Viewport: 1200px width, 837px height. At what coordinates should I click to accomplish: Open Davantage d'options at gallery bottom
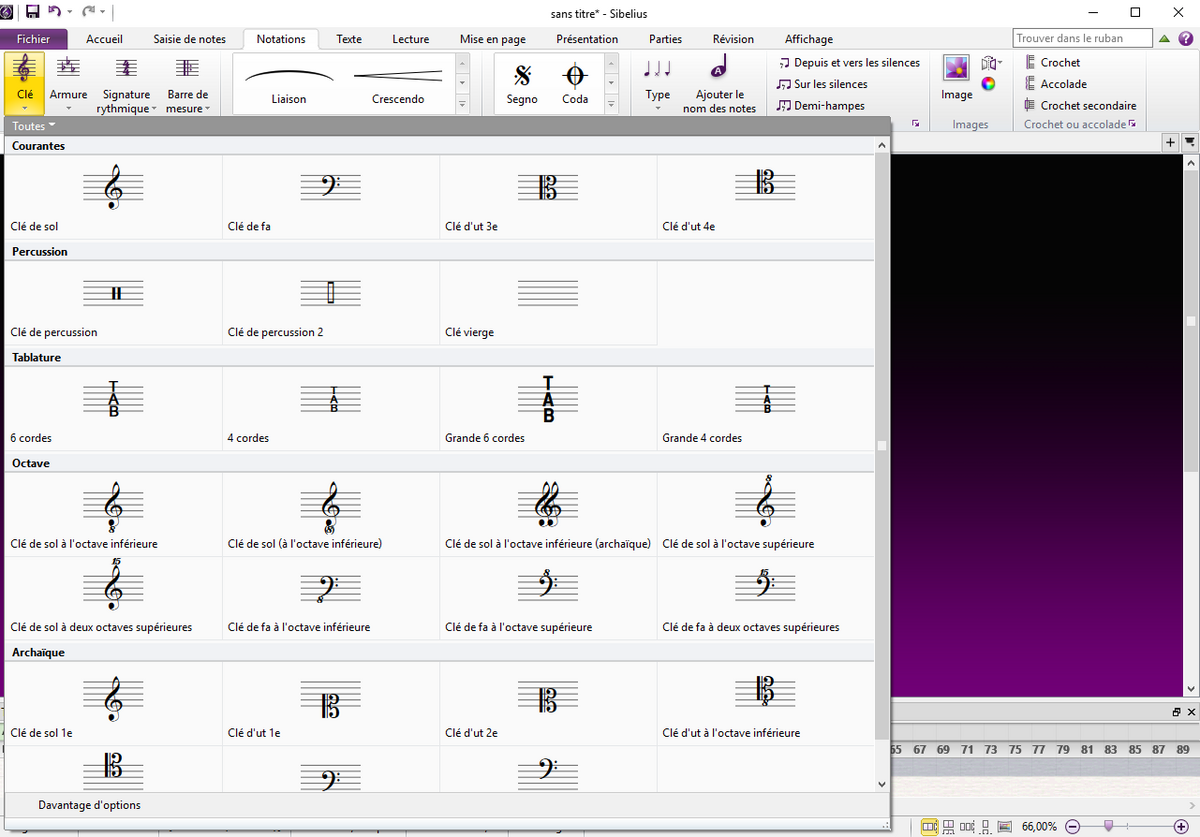[89, 805]
